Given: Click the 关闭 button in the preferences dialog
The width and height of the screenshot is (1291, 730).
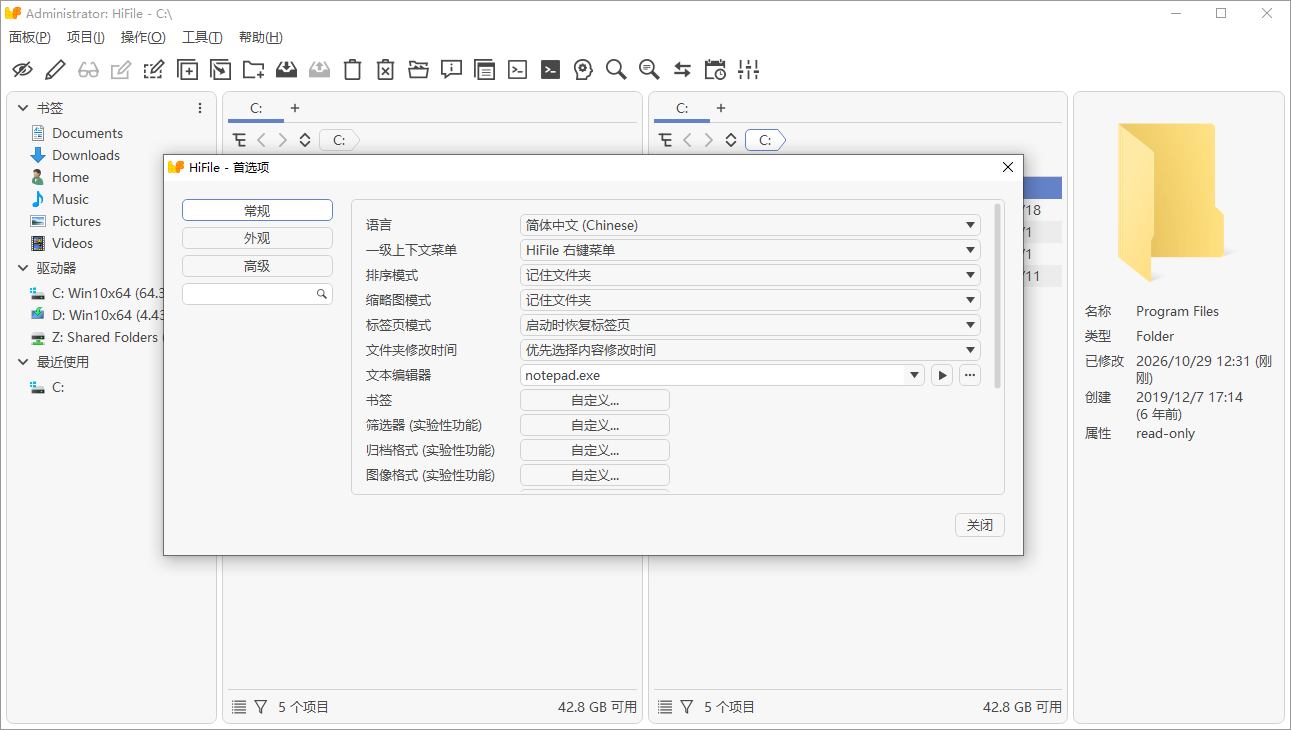Looking at the screenshot, I should click(980, 525).
